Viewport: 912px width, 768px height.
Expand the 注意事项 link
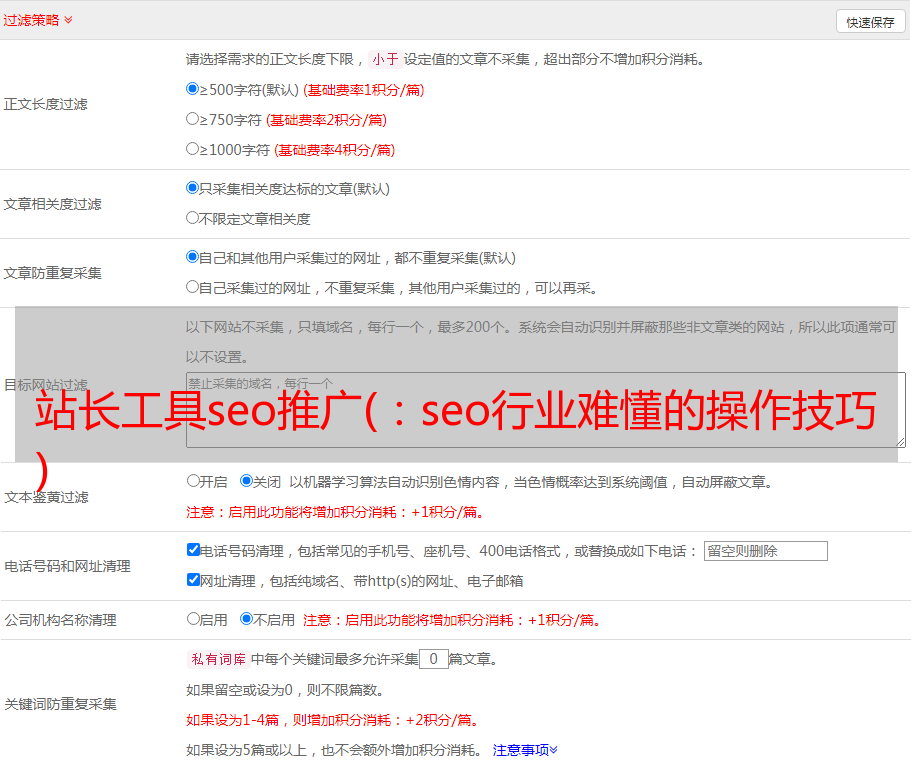[x=524, y=750]
